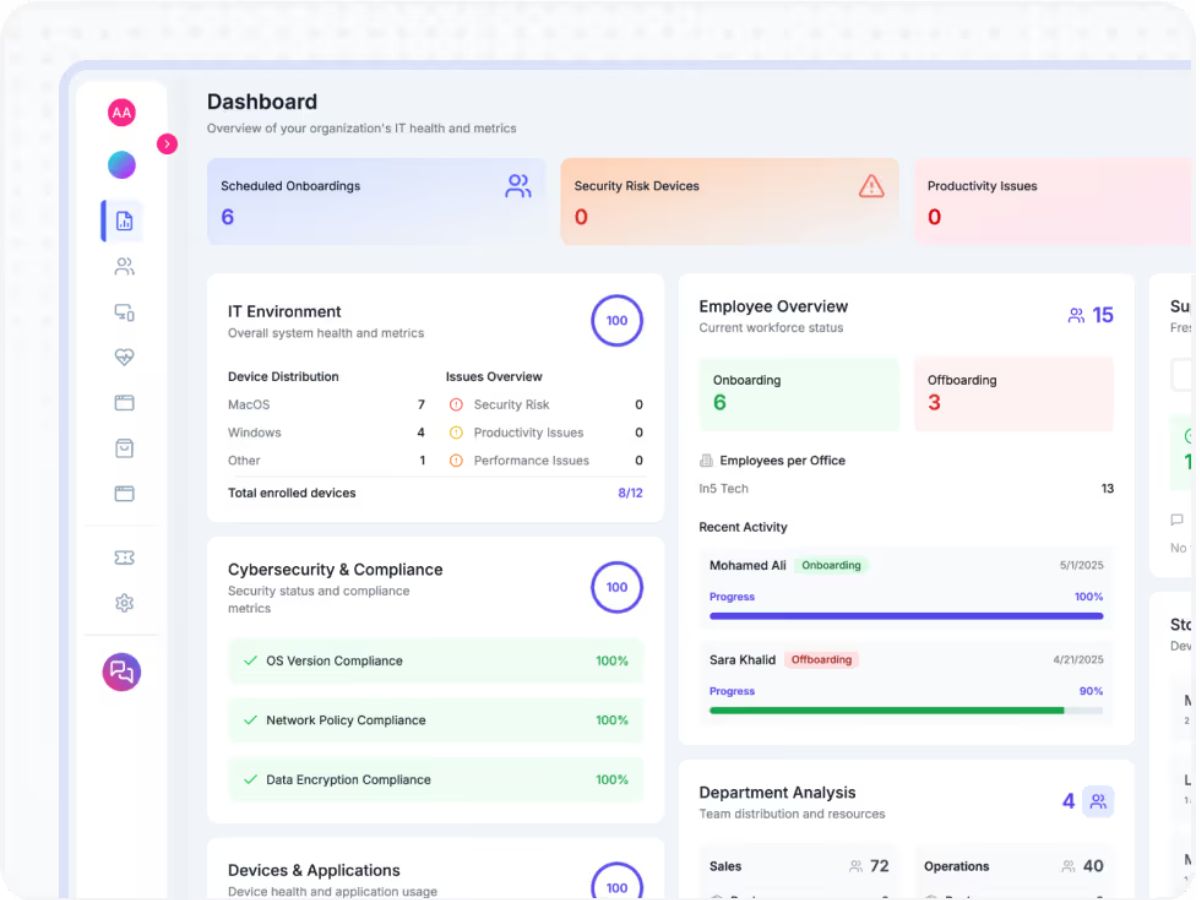
Task: Expand sidebar with pink arrow button
Action: click(x=167, y=144)
